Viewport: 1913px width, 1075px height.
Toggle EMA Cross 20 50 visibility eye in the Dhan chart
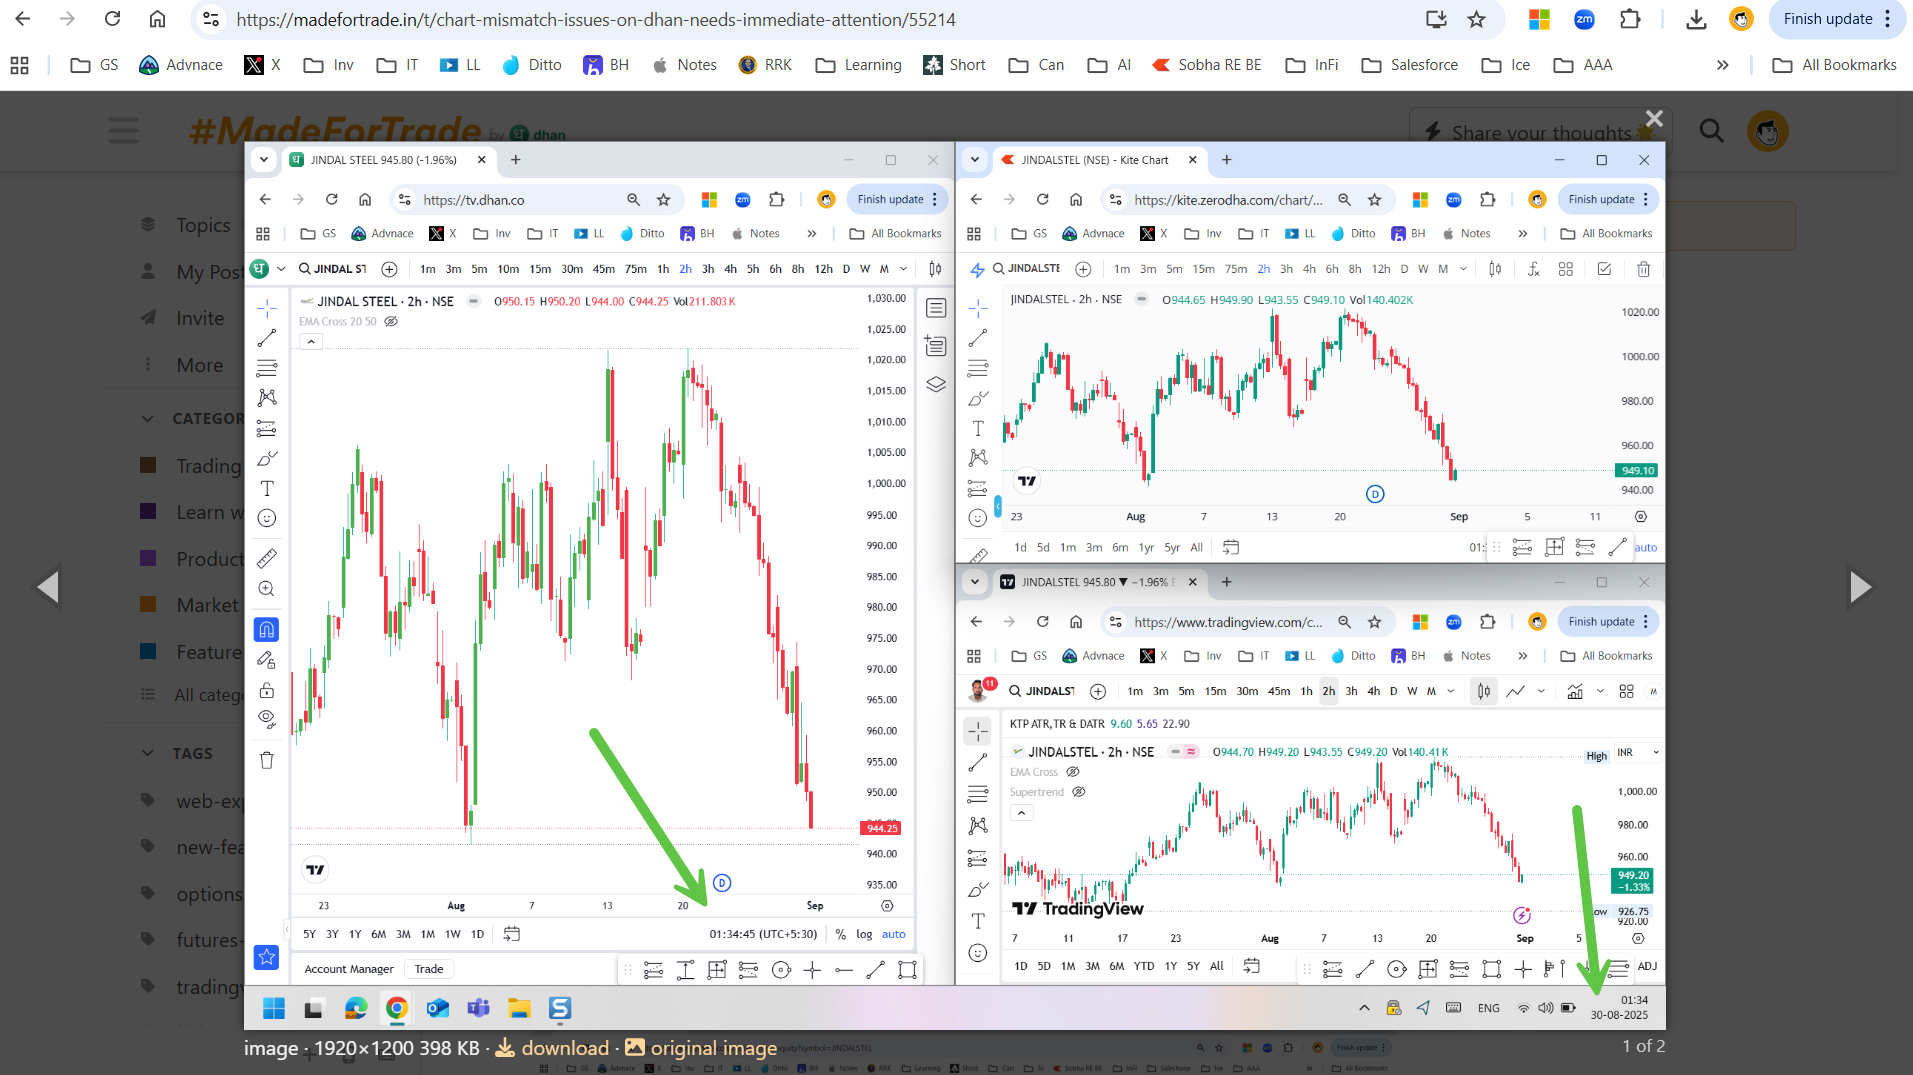[391, 322]
